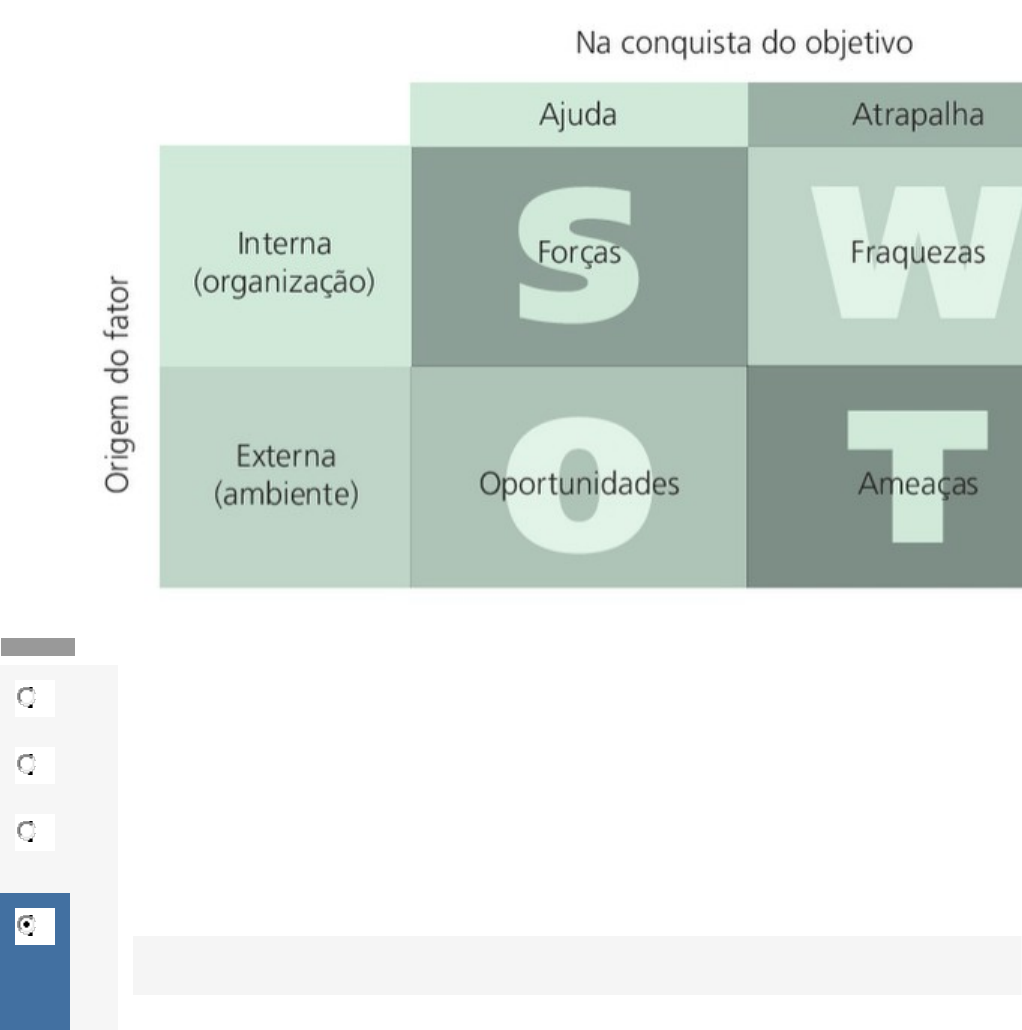Click the selected fourth radio button
The height and width of the screenshot is (1030, 1022).
click(x=28, y=927)
